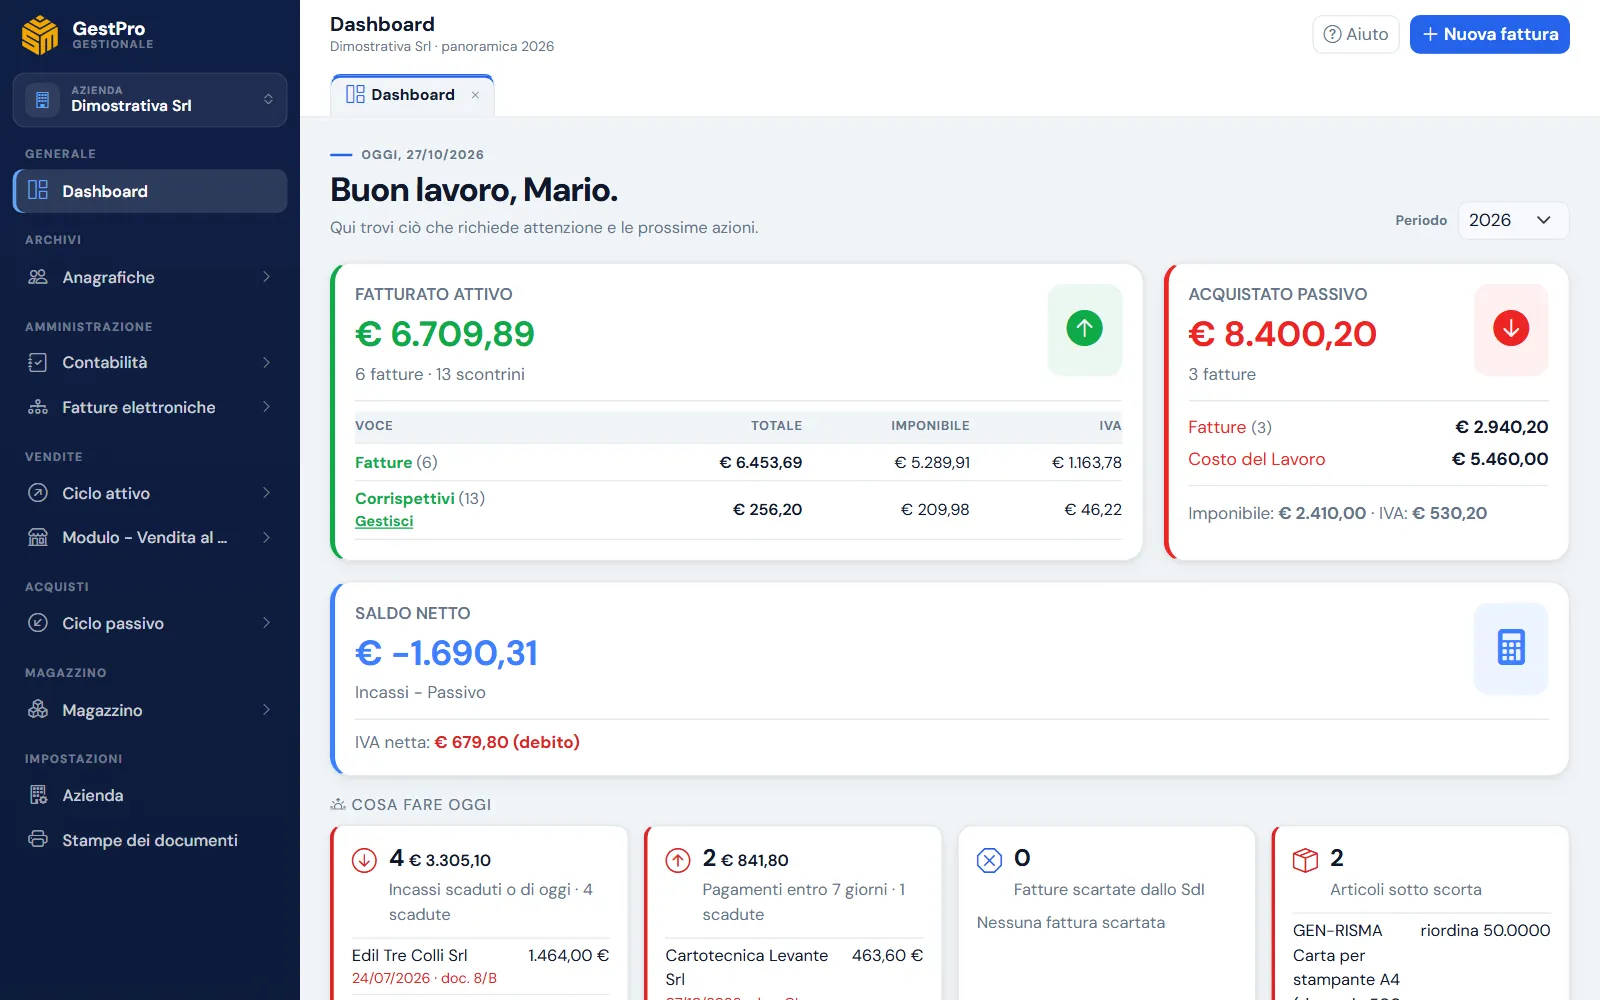1600x1000 pixels.
Task: Click the Gestisci link under Corrispettivi
Action: click(384, 521)
